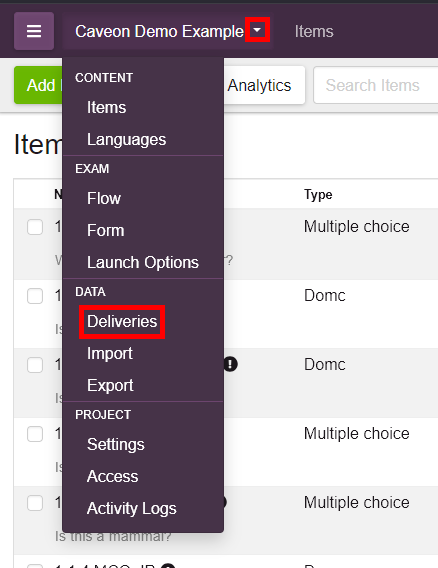Focus the Search Items field
Viewport: 438px width, 568px height.
[376, 85]
